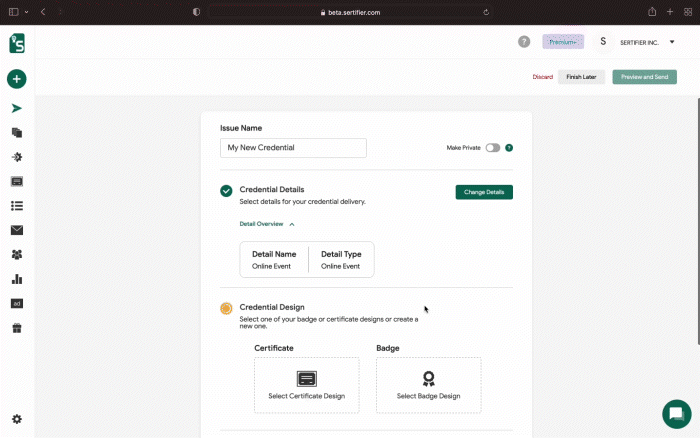Open the bar chart analytics icon in sidebar
Image resolution: width=700 pixels, height=438 pixels.
[17, 279]
